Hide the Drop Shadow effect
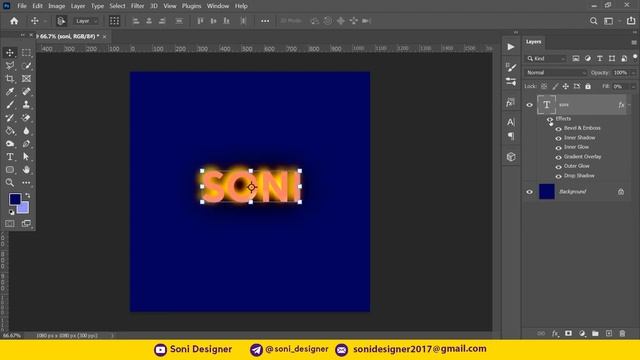 [558, 176]
